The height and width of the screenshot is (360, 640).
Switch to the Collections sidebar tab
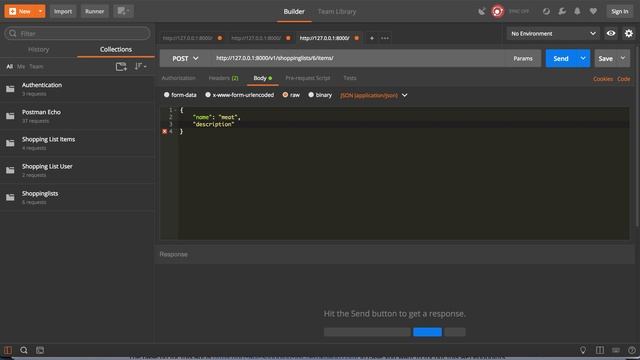tap(116, 49)
